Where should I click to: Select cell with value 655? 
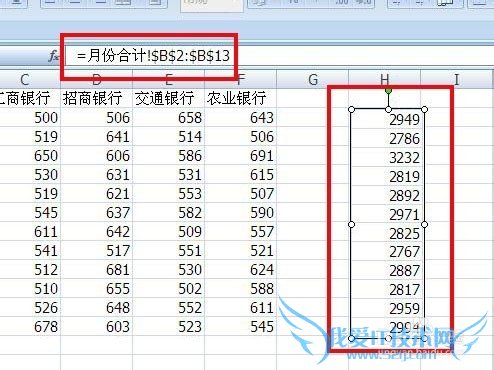click(97, 288)
